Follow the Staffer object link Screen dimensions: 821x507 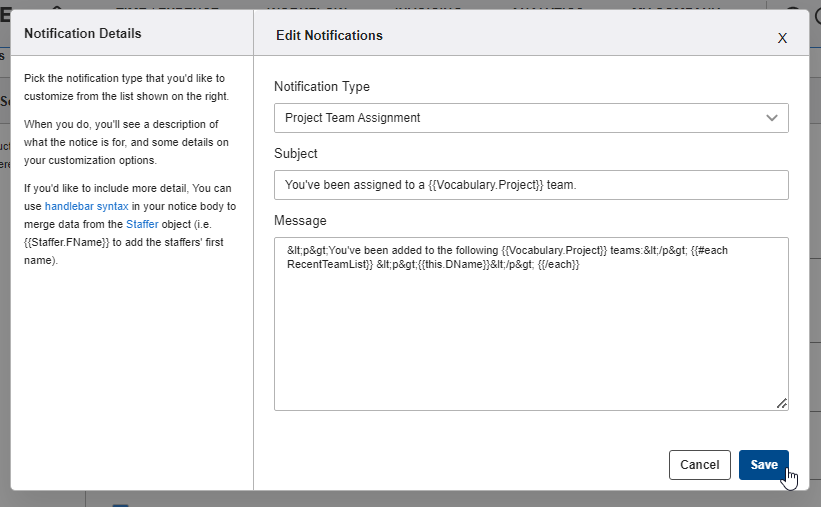click(142, 224)
